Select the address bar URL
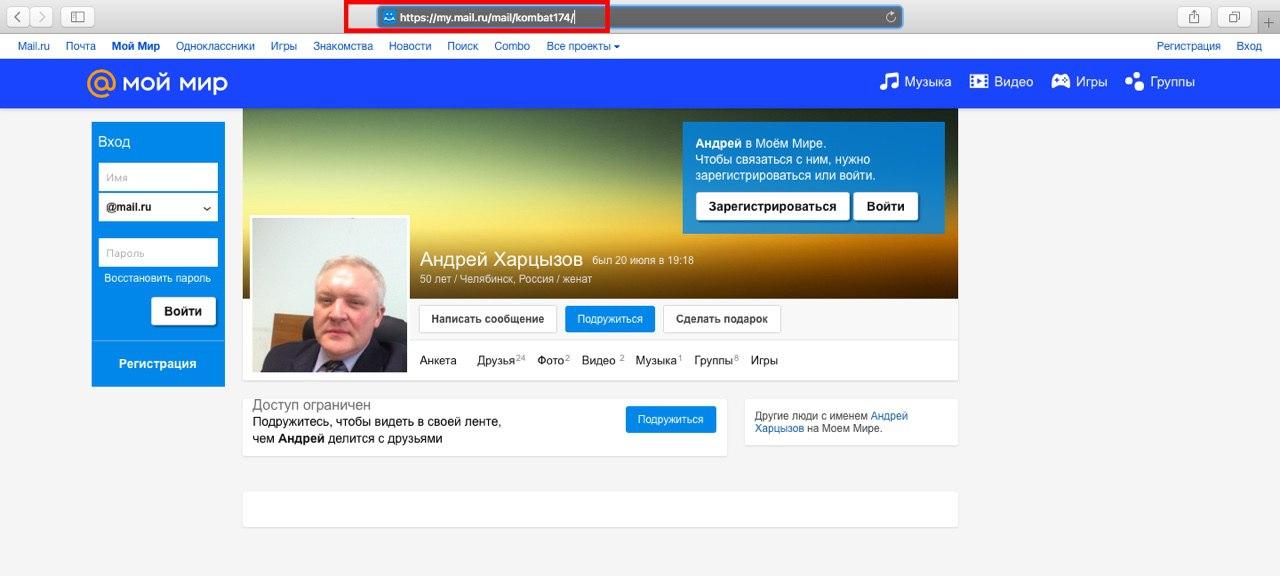Screen dimensions: 1280x576 click(487, 17)
